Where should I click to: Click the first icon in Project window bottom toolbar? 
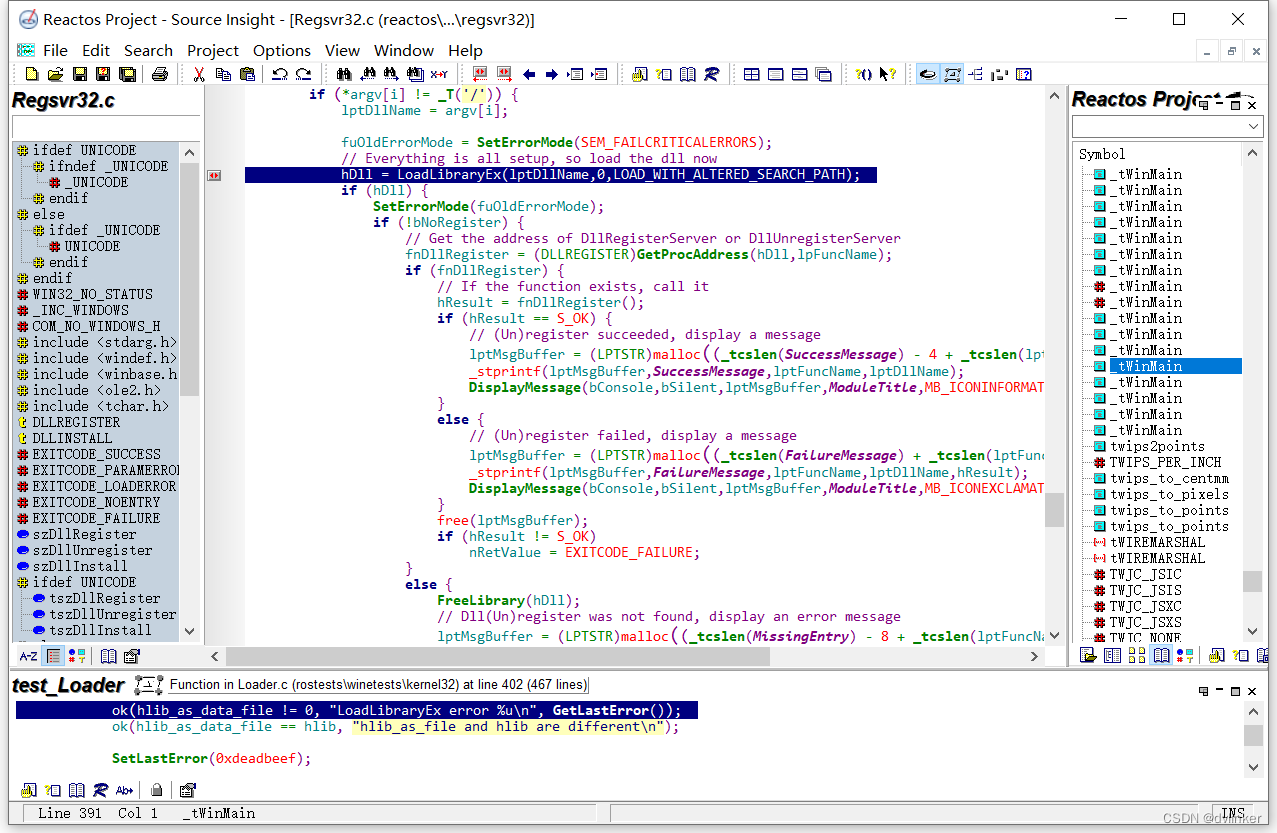pyautogui.click(x=1088, y=655)
